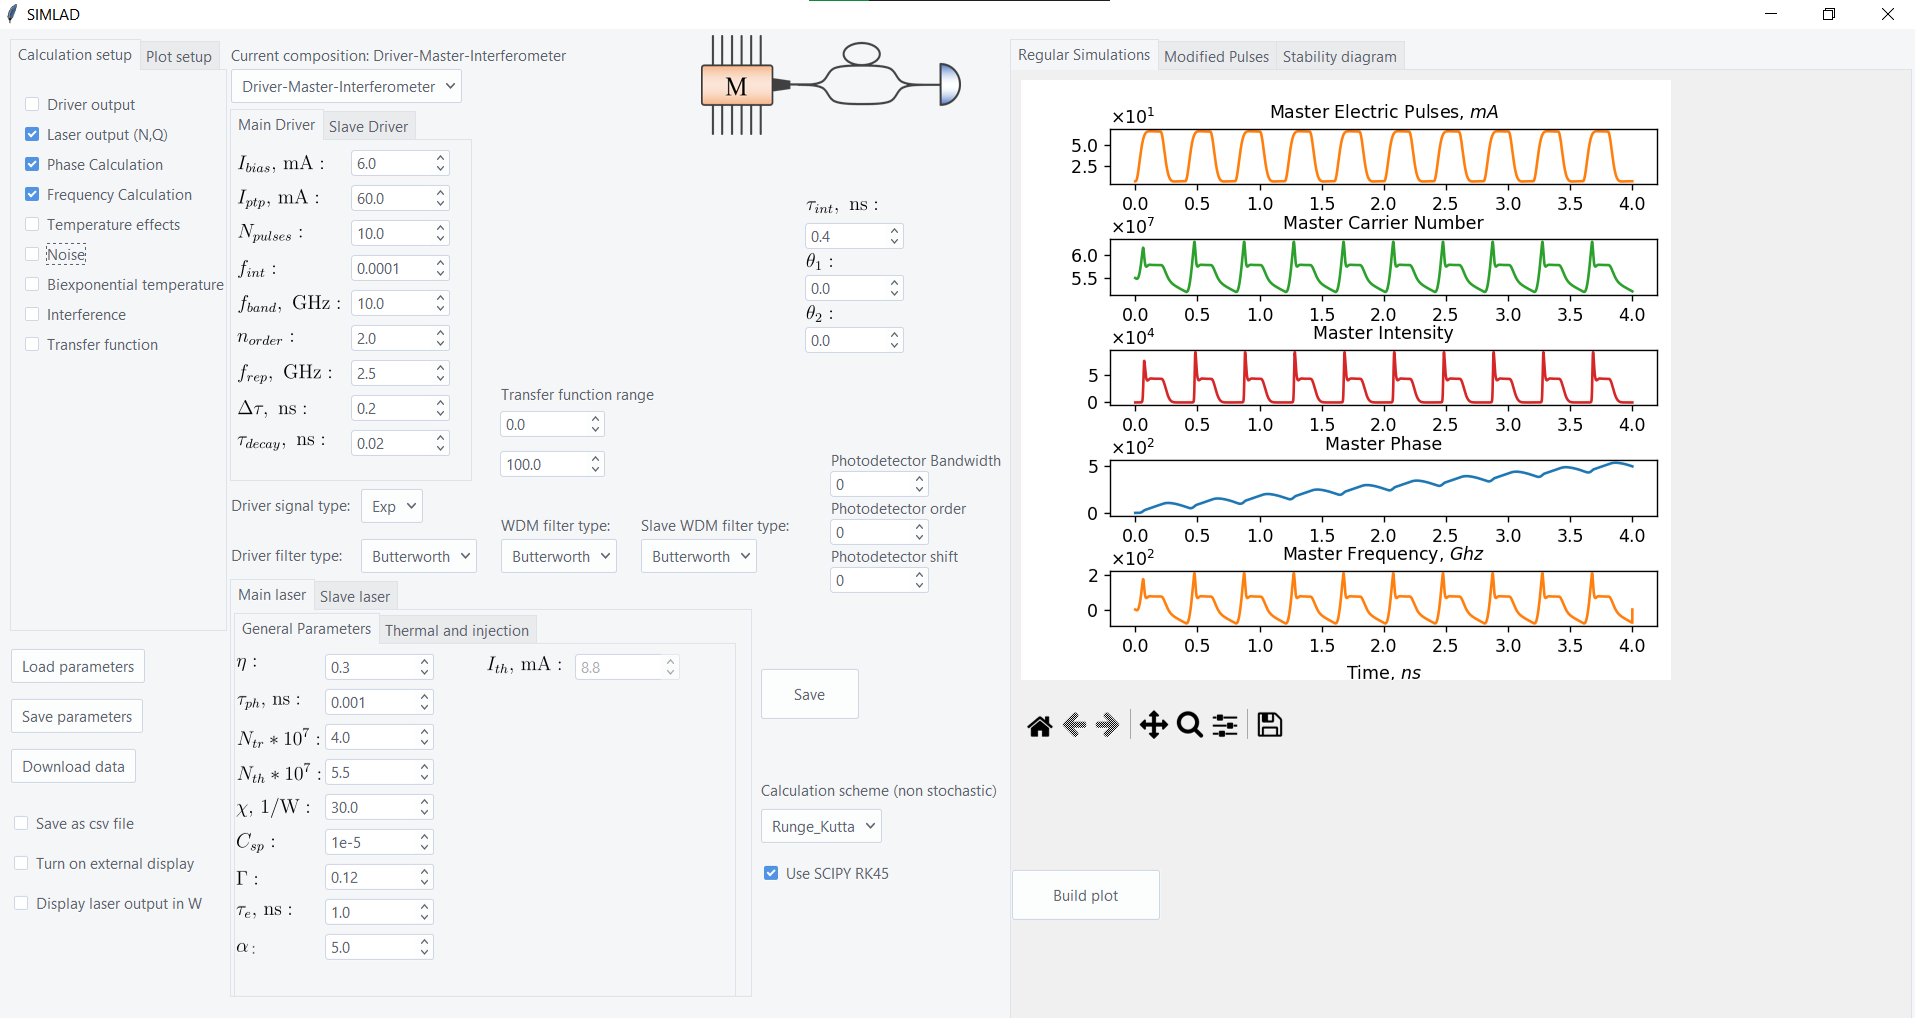Viewport: 1915px width, 1018px height.
Task: Enable the Driver output checkbox
Action: pos(33,105)
